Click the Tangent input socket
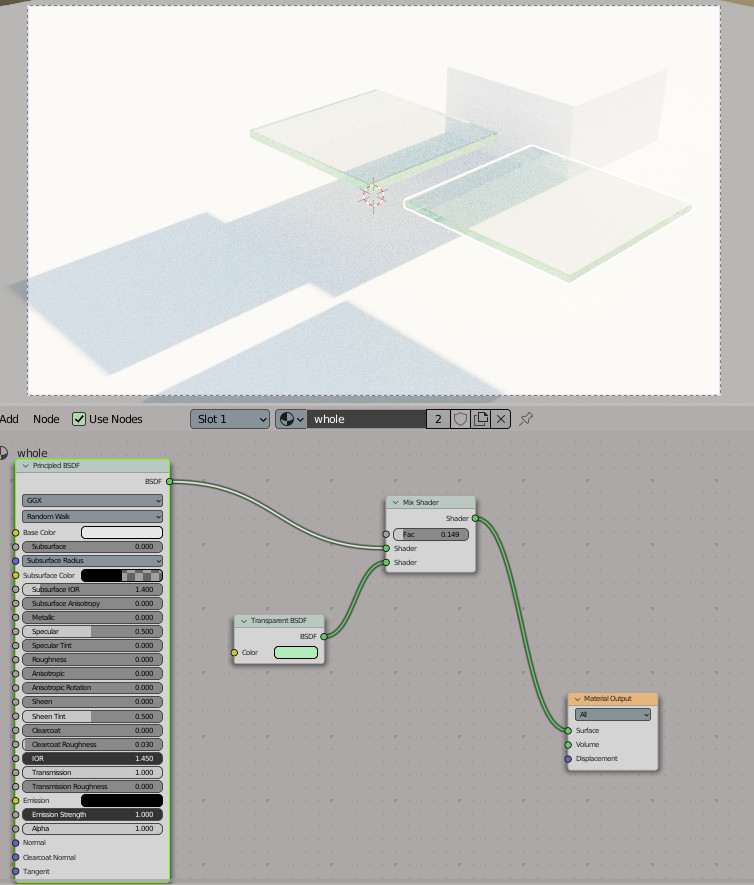 pyautogui.click(x=16, y=871)
